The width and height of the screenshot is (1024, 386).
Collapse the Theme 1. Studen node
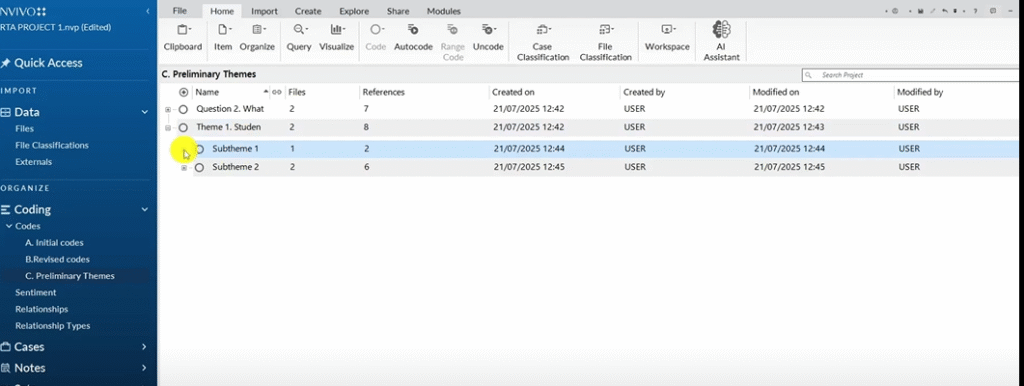point(168,128)
